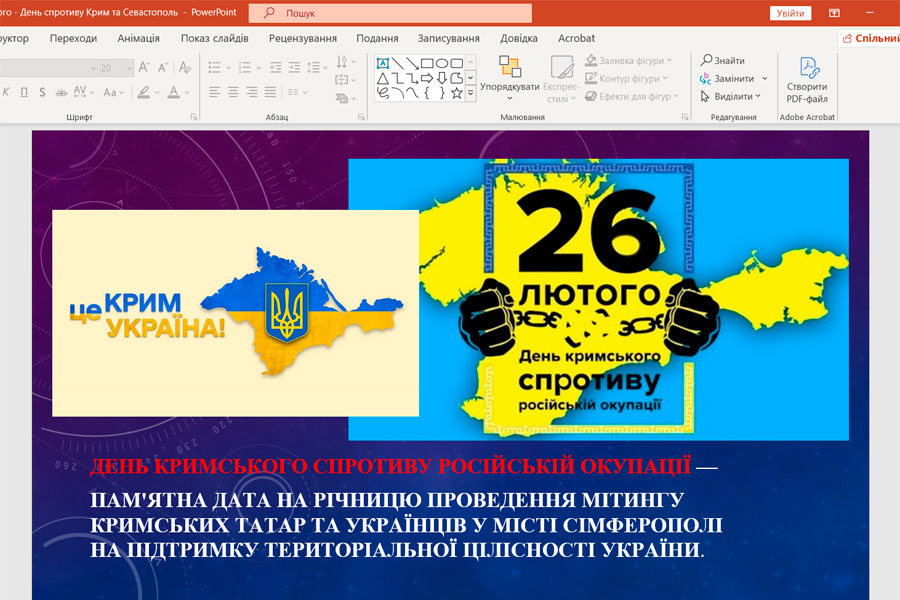
Task: Toggle italic formatting (К)
Action: coord(6,92)
